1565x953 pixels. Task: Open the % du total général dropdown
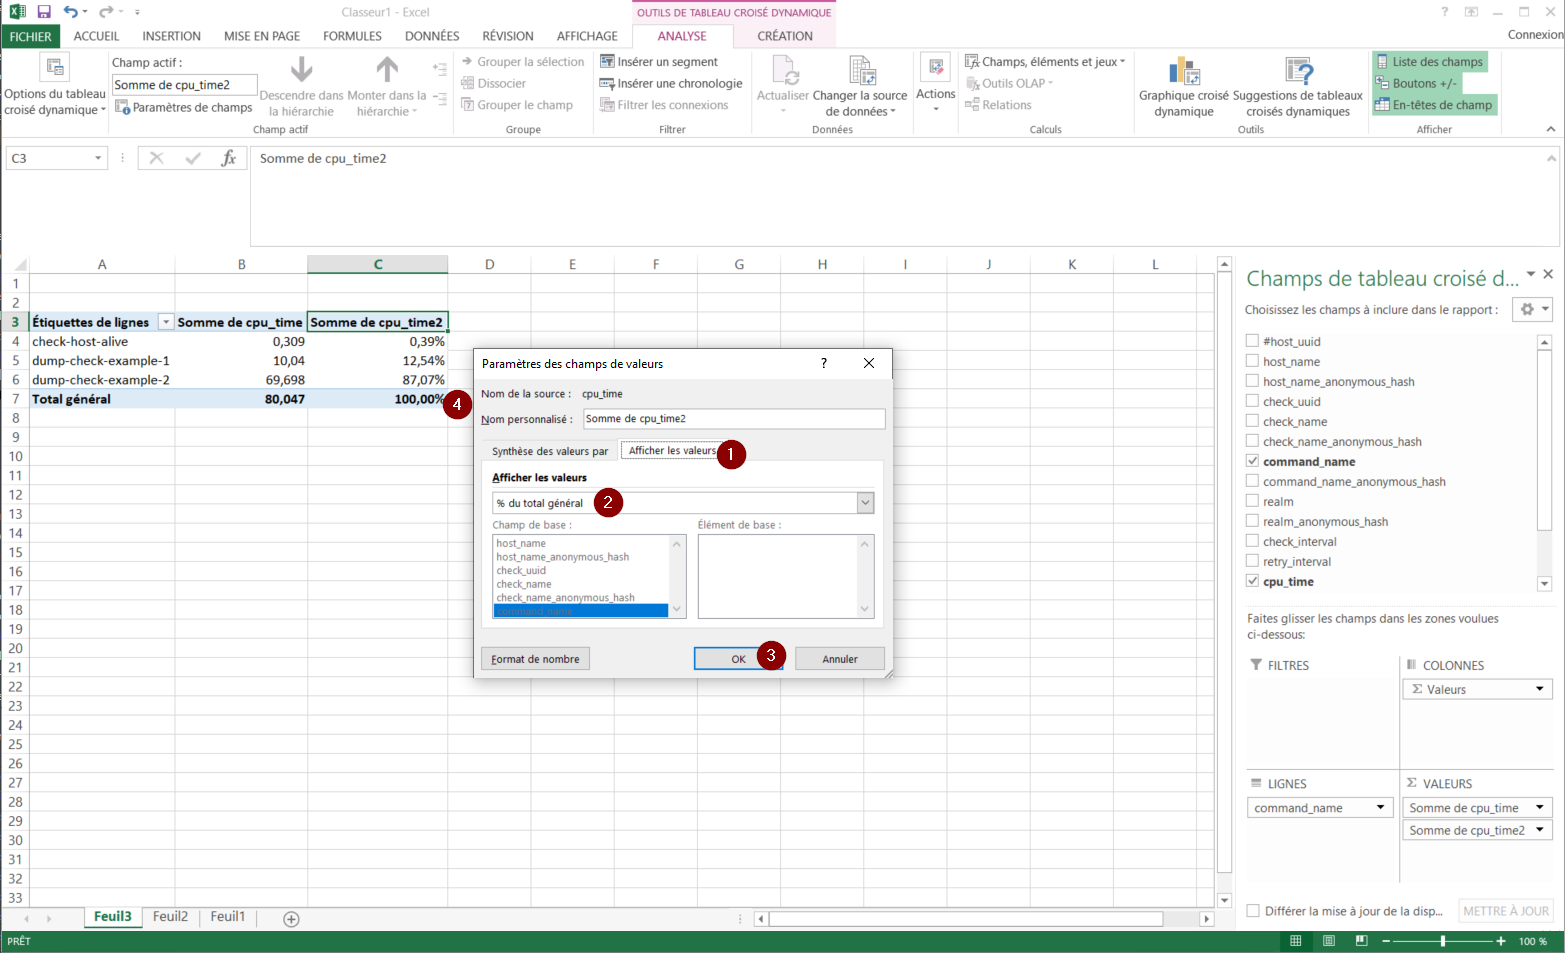click(865, 503)
